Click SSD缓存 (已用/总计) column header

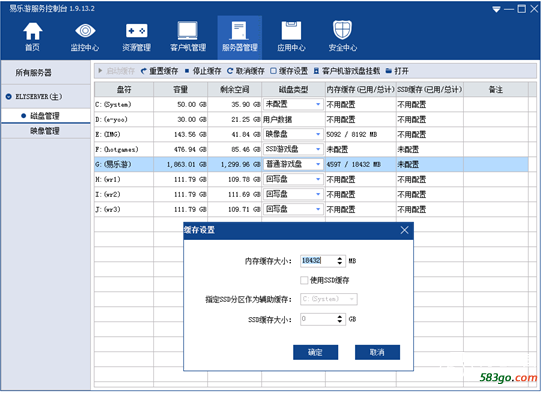tap(429, 90)
